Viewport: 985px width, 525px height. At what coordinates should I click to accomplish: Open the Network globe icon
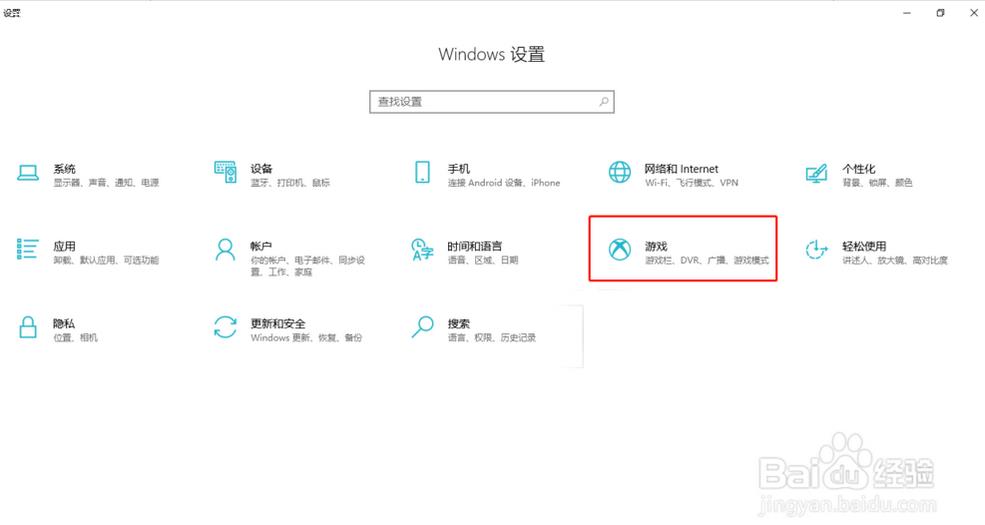click(619, 172)
